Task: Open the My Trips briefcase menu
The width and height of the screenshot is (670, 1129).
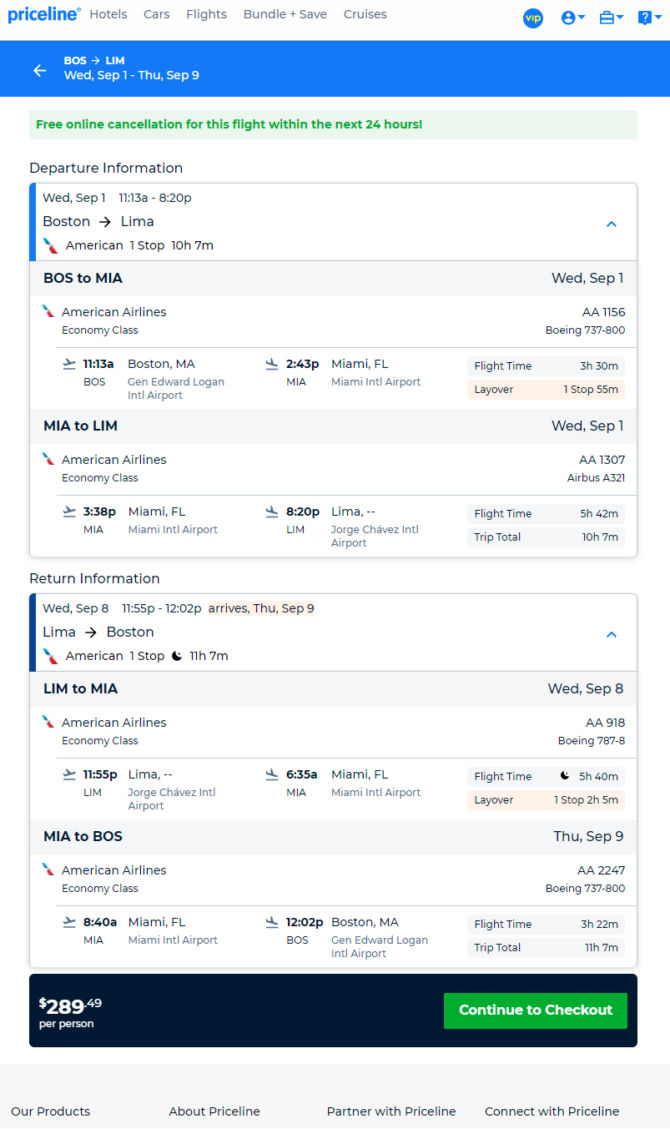Action: coord(611,18)
